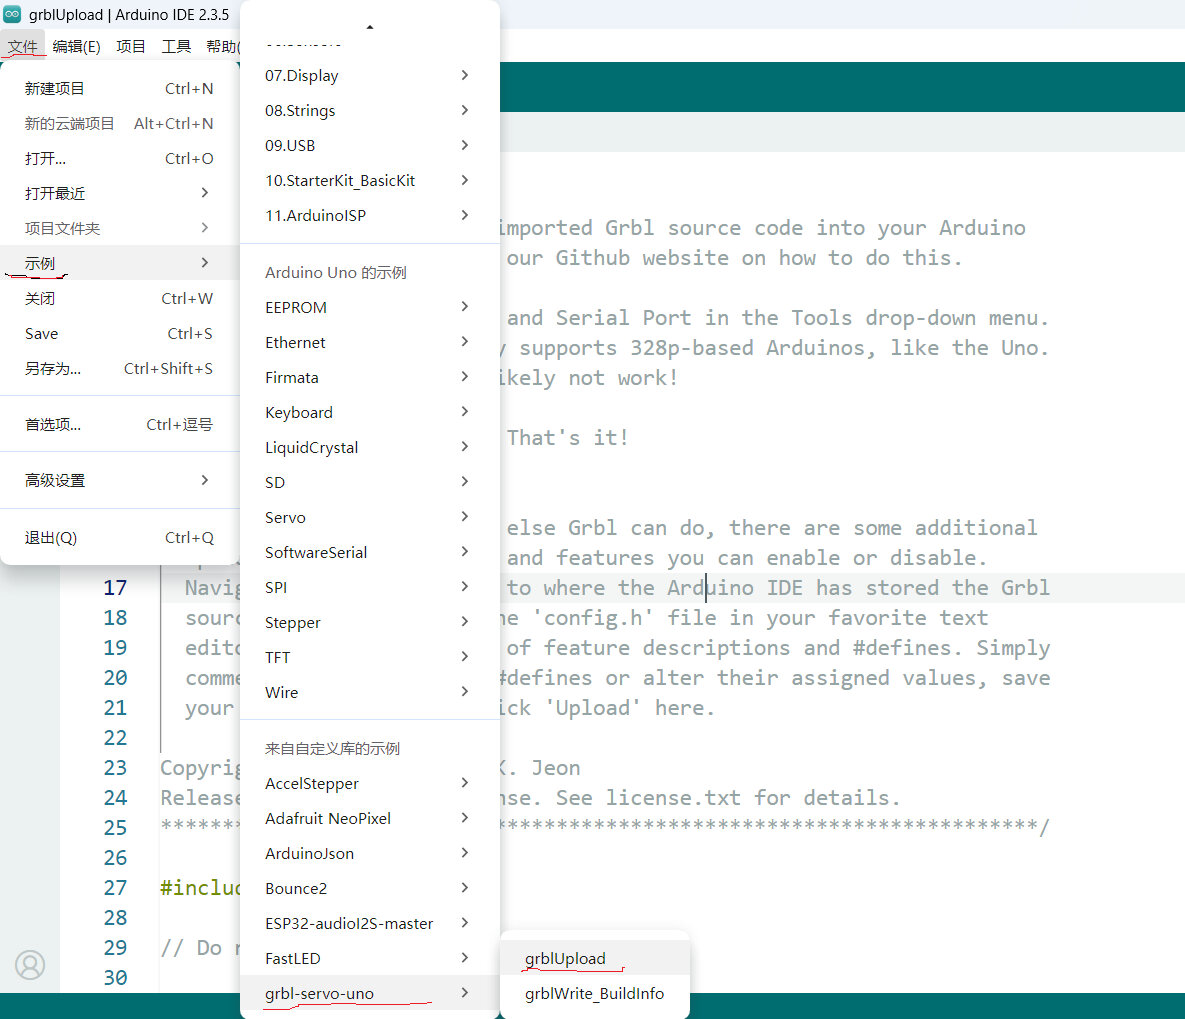This screenshot has width=1185, height=1019.
Task: Expand 打开最近 submenu
Action: 119,194
